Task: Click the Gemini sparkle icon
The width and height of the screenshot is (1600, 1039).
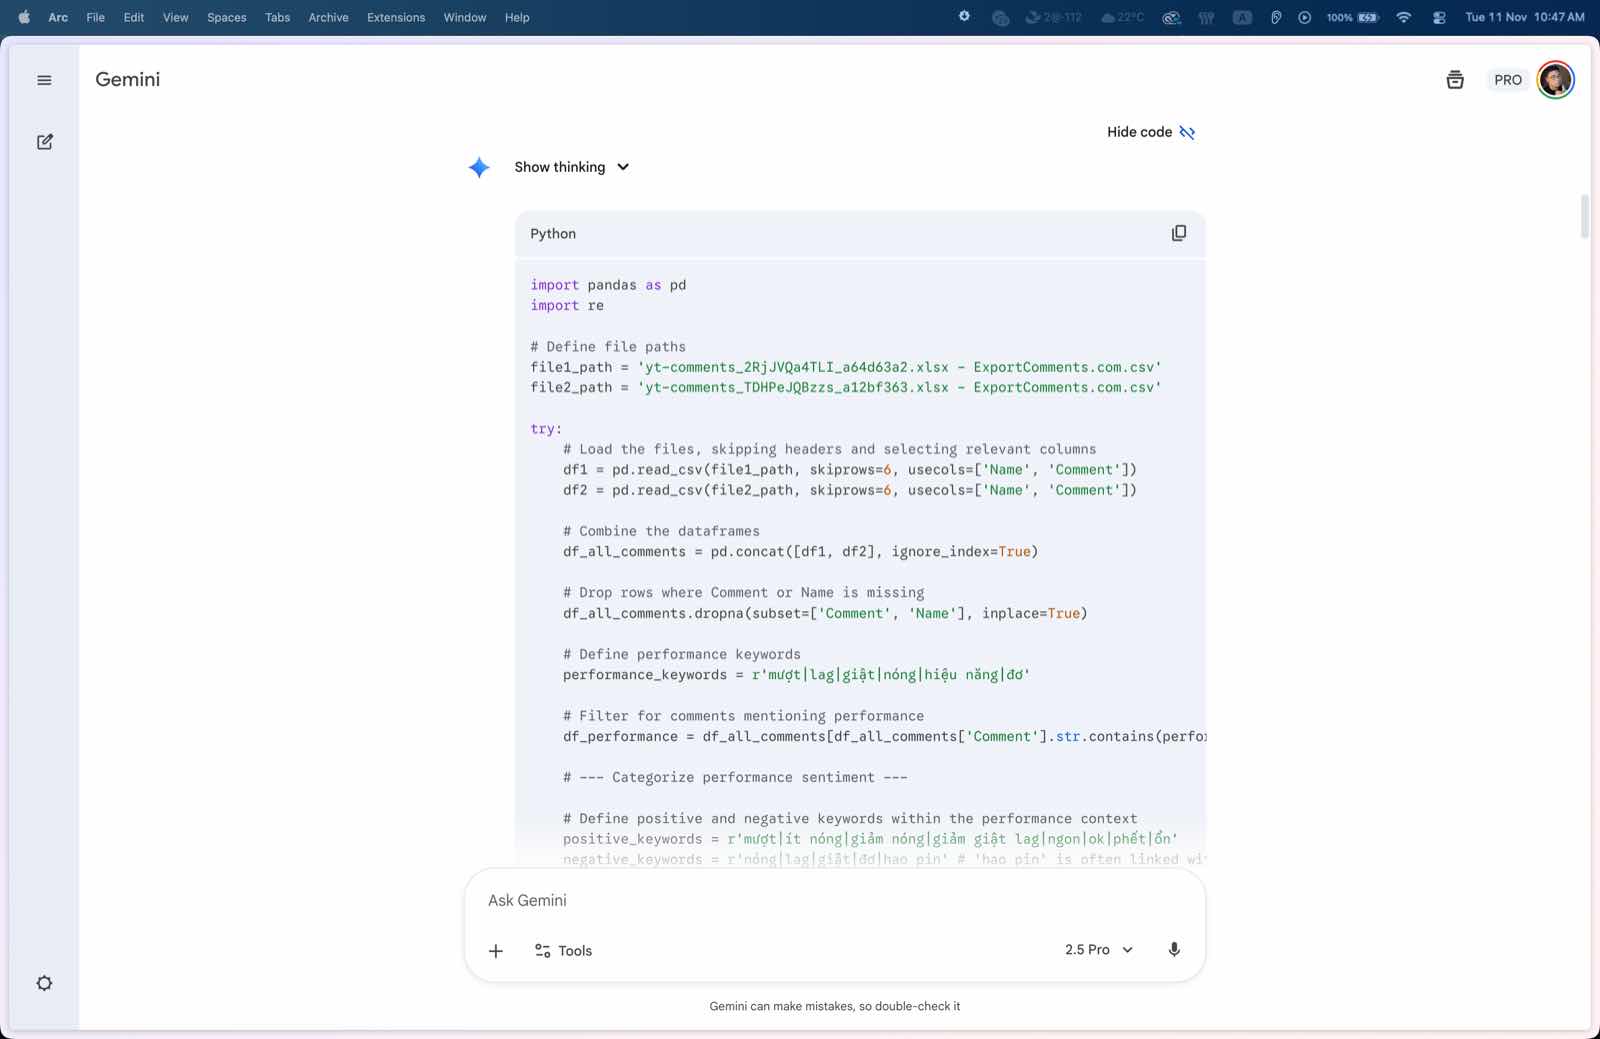Action: pos(479,167)
